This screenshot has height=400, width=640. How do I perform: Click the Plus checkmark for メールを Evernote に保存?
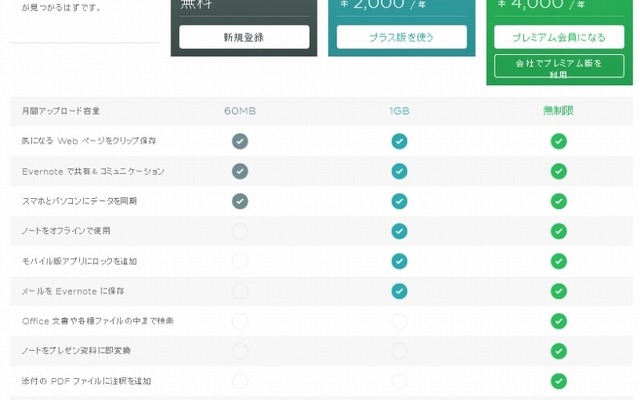tap(399, 291)
